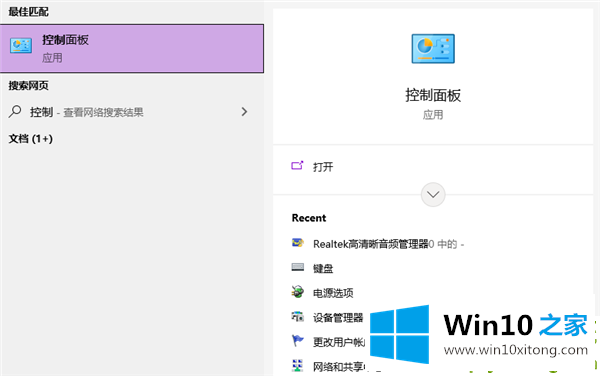This screenshot has width=600, height=376.
Task: Open recent 电源选项 entry
Action: pos(333,293)
